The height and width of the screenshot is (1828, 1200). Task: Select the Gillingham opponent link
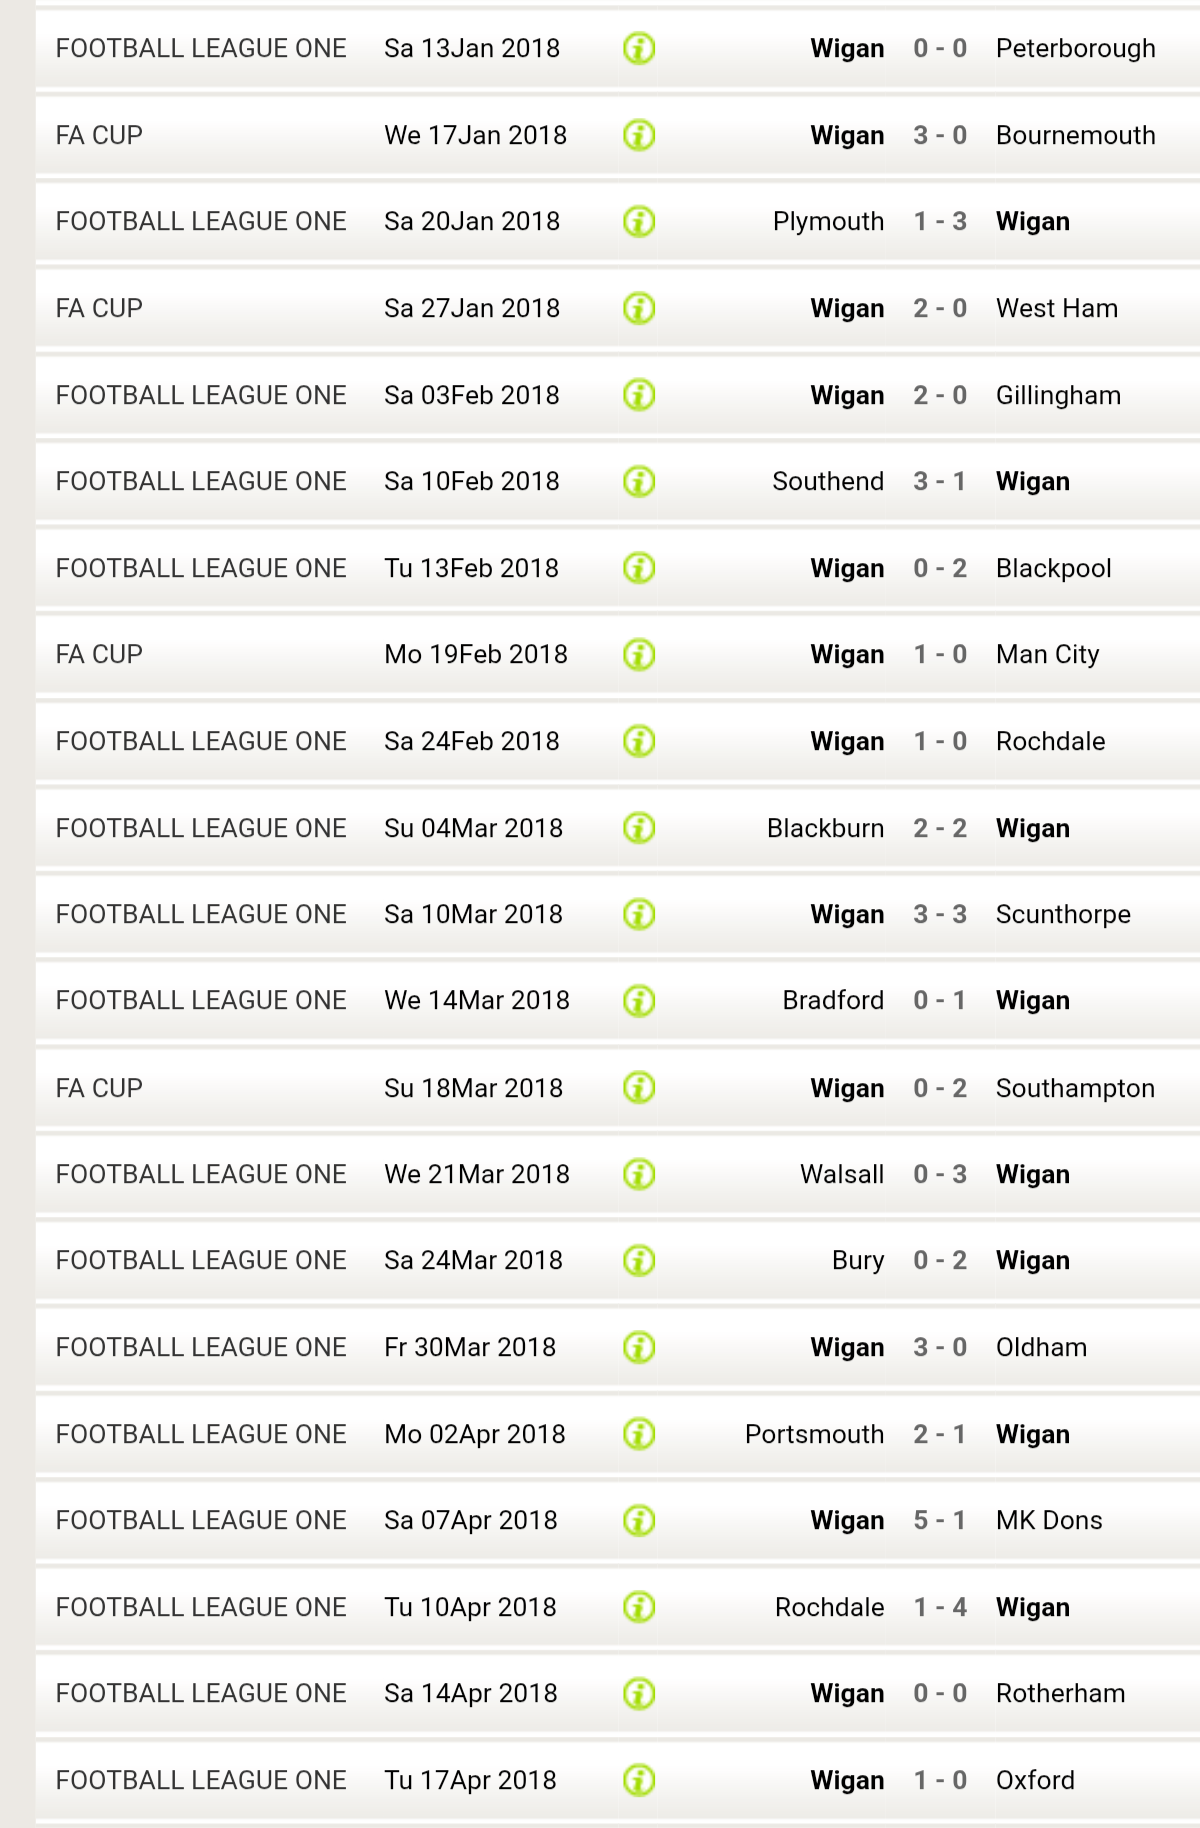coord(1058,395)
